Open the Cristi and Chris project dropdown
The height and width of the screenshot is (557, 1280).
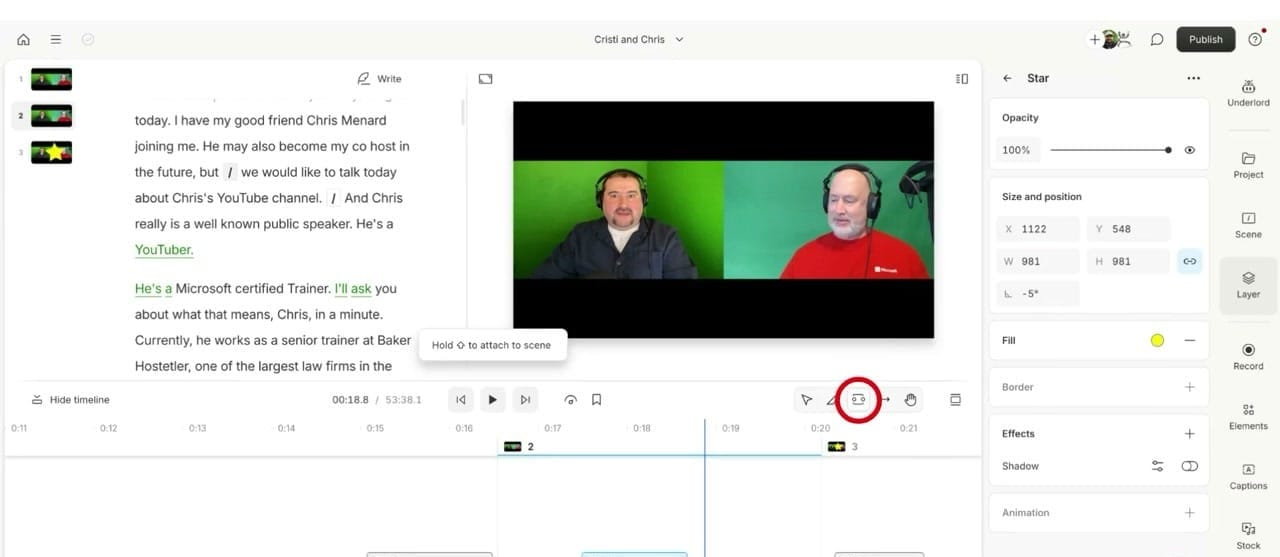[638, 40]
